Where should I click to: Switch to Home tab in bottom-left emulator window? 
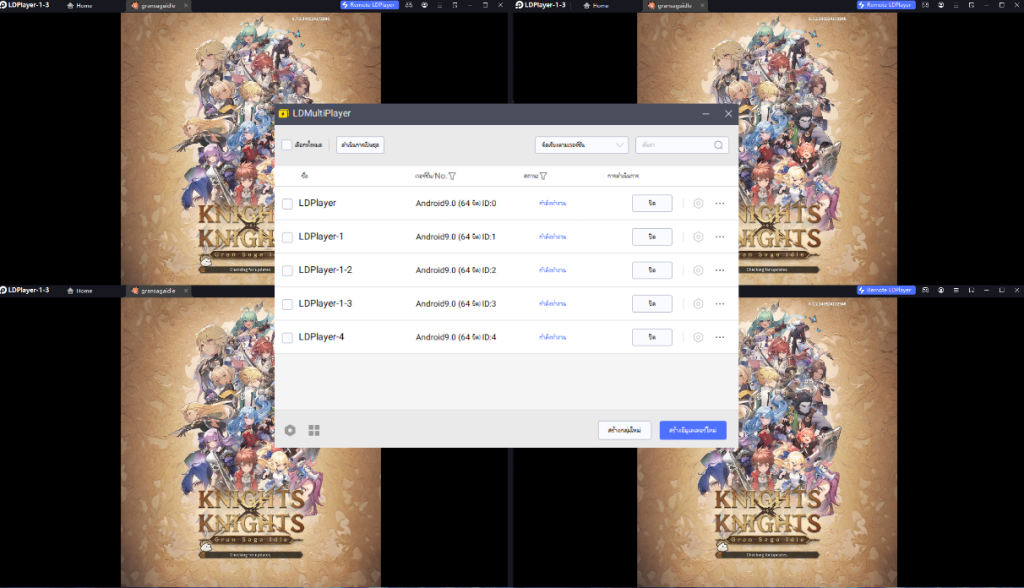[80, 291]
